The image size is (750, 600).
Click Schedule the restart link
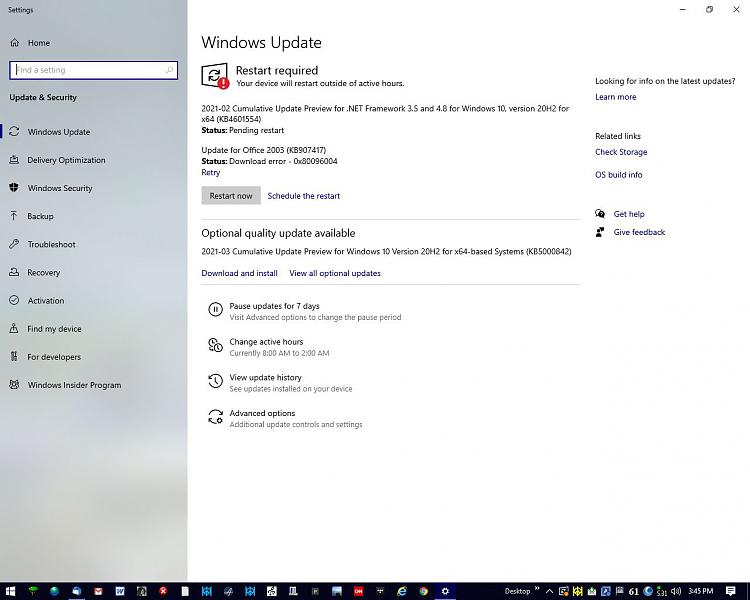(x=304, y=196)
